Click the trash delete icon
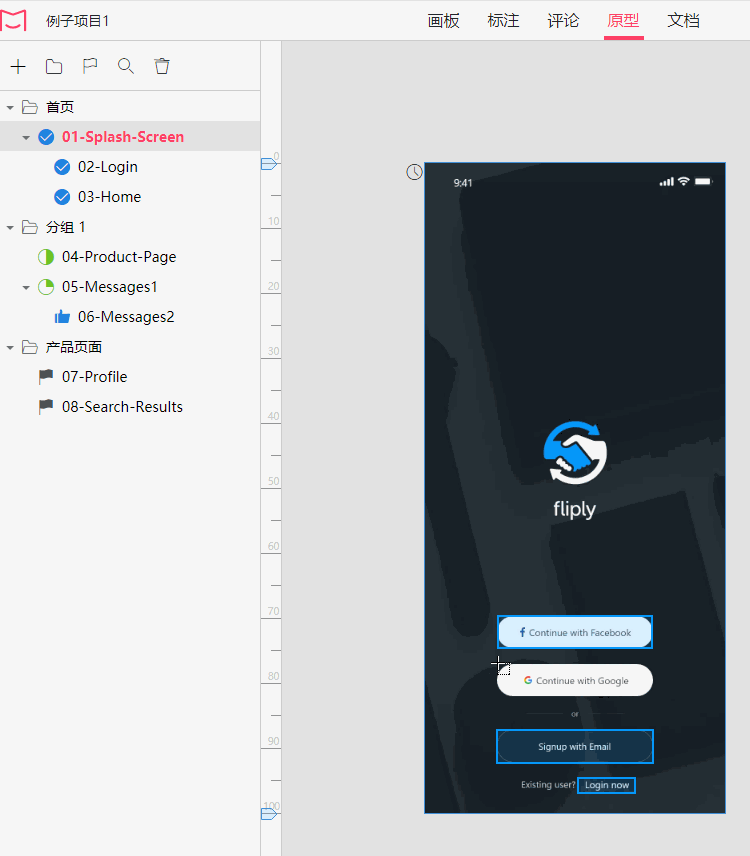The width and height of the screenshot is (750, 856). tap(162, 66)
